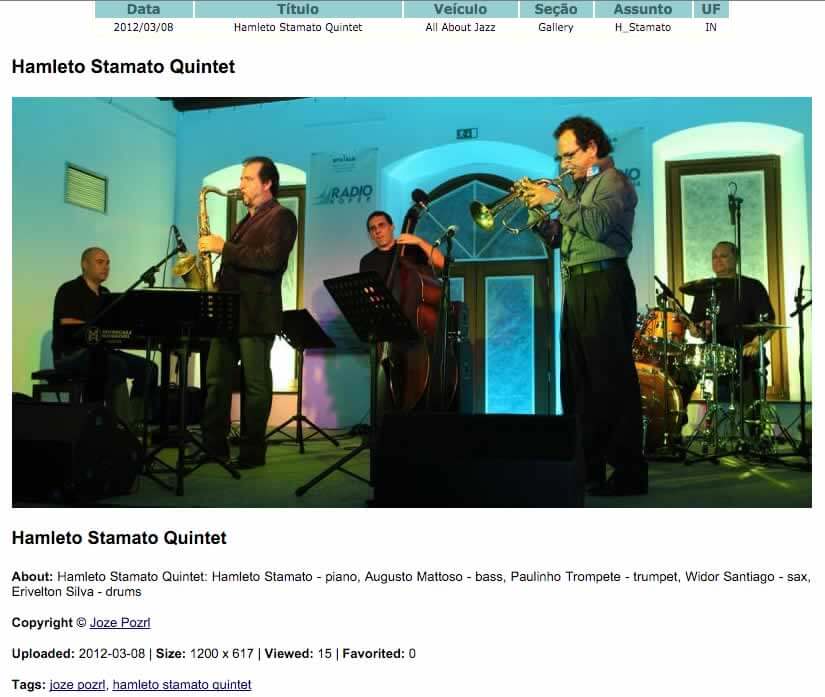
Task: Click the All About Jazz table cell
Action: point(460,27)
